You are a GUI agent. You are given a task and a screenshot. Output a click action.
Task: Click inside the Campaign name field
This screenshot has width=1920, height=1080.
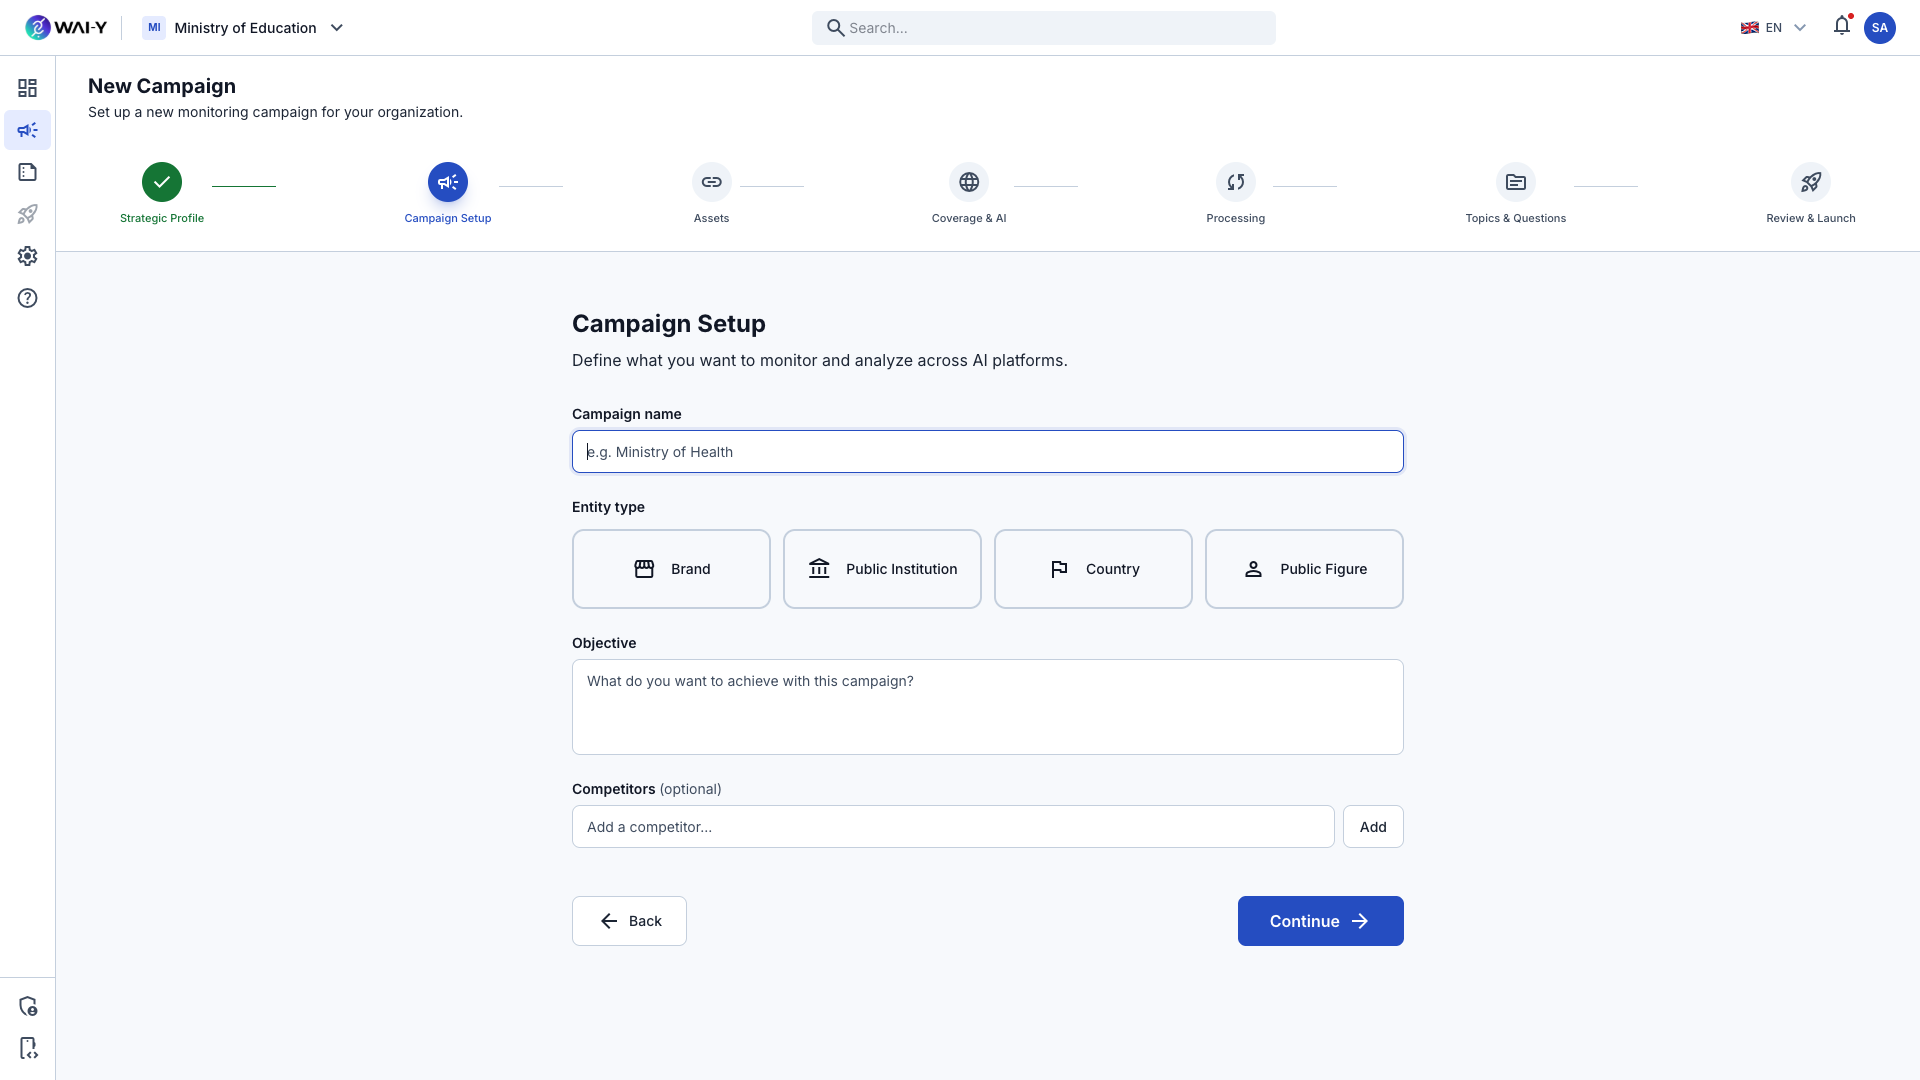click(987, 451)
